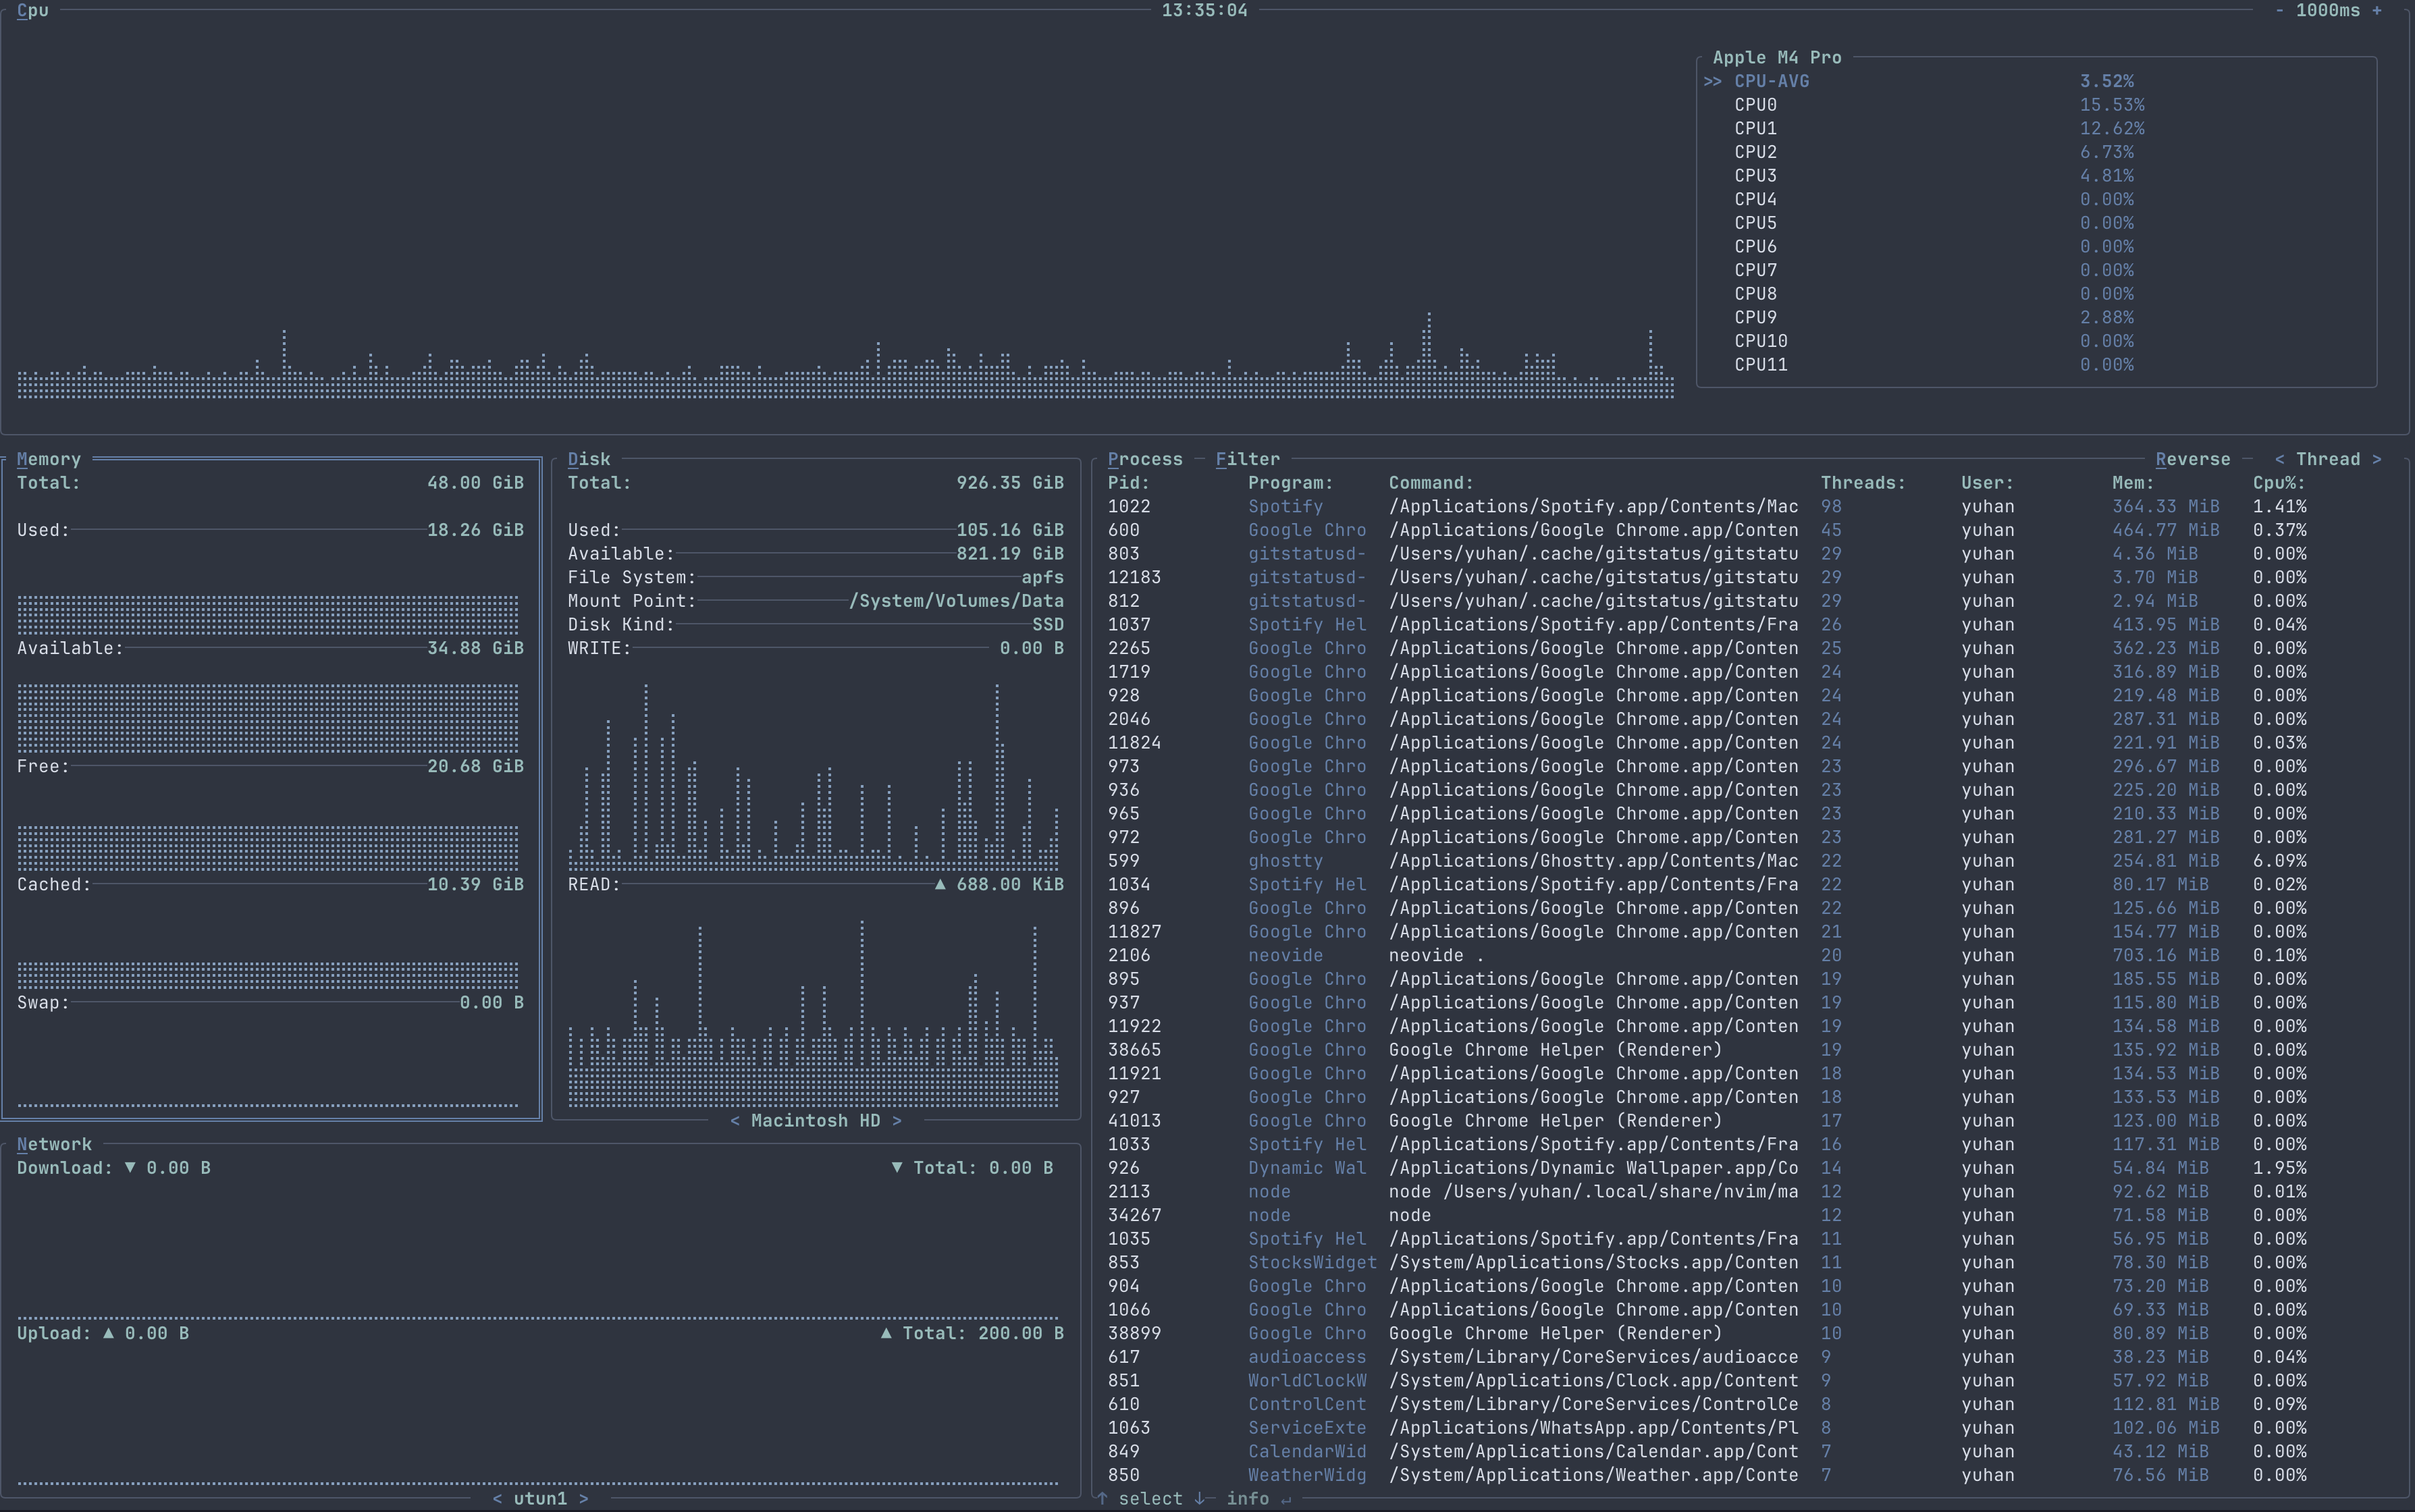Switch to next disk right of Macintosh HD
The image size is (2415, 1512).
click(897, 1121)
